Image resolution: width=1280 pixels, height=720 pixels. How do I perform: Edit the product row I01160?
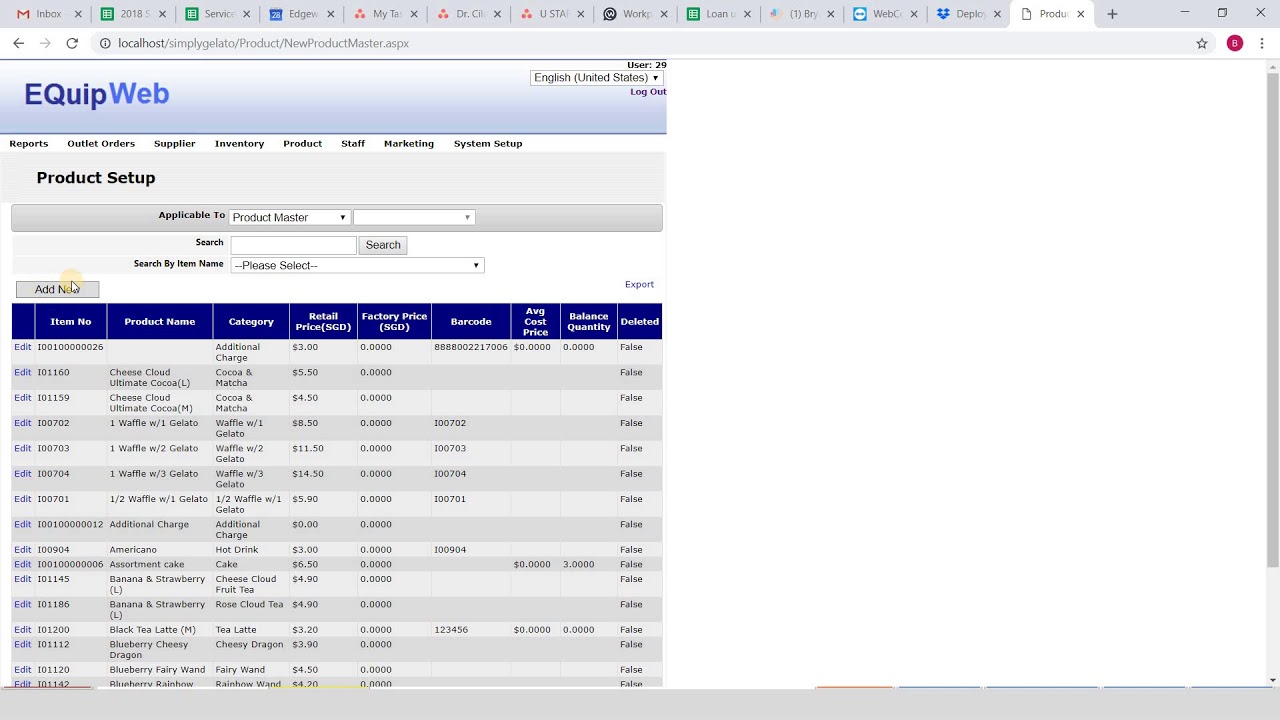click(22, 372)
